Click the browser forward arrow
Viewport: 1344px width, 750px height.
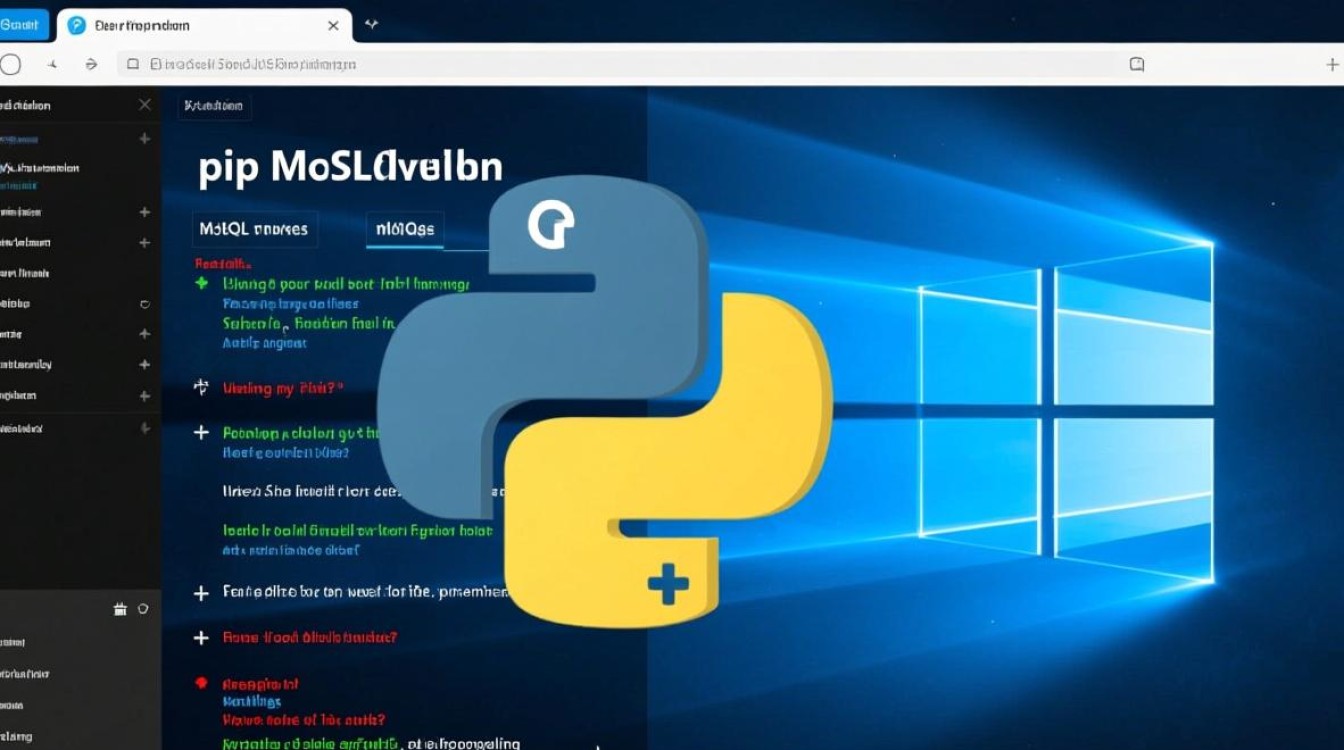pos(91,63)
